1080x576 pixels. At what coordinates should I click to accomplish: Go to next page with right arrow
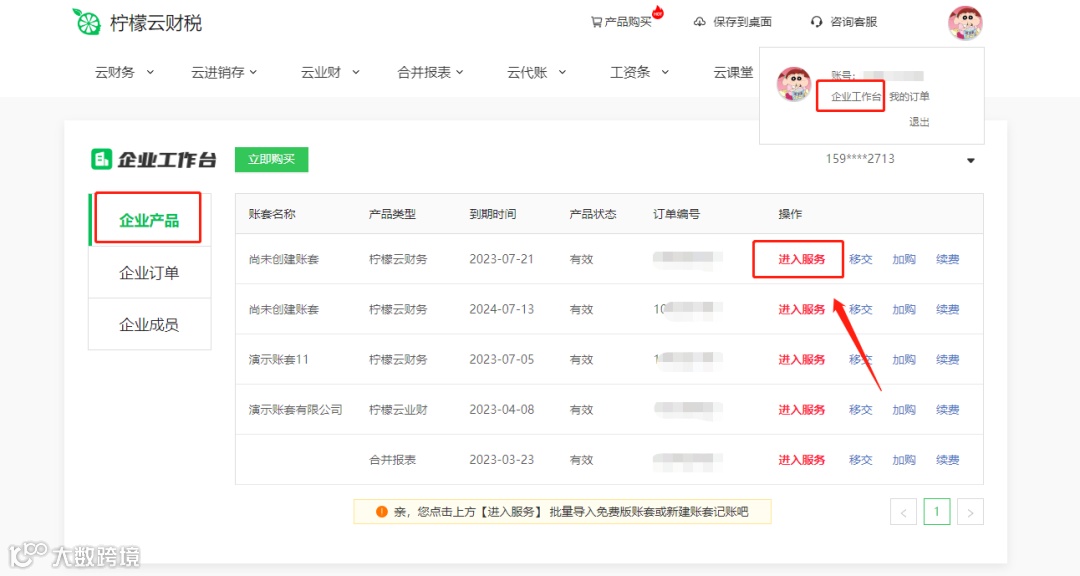click(970, 512)
